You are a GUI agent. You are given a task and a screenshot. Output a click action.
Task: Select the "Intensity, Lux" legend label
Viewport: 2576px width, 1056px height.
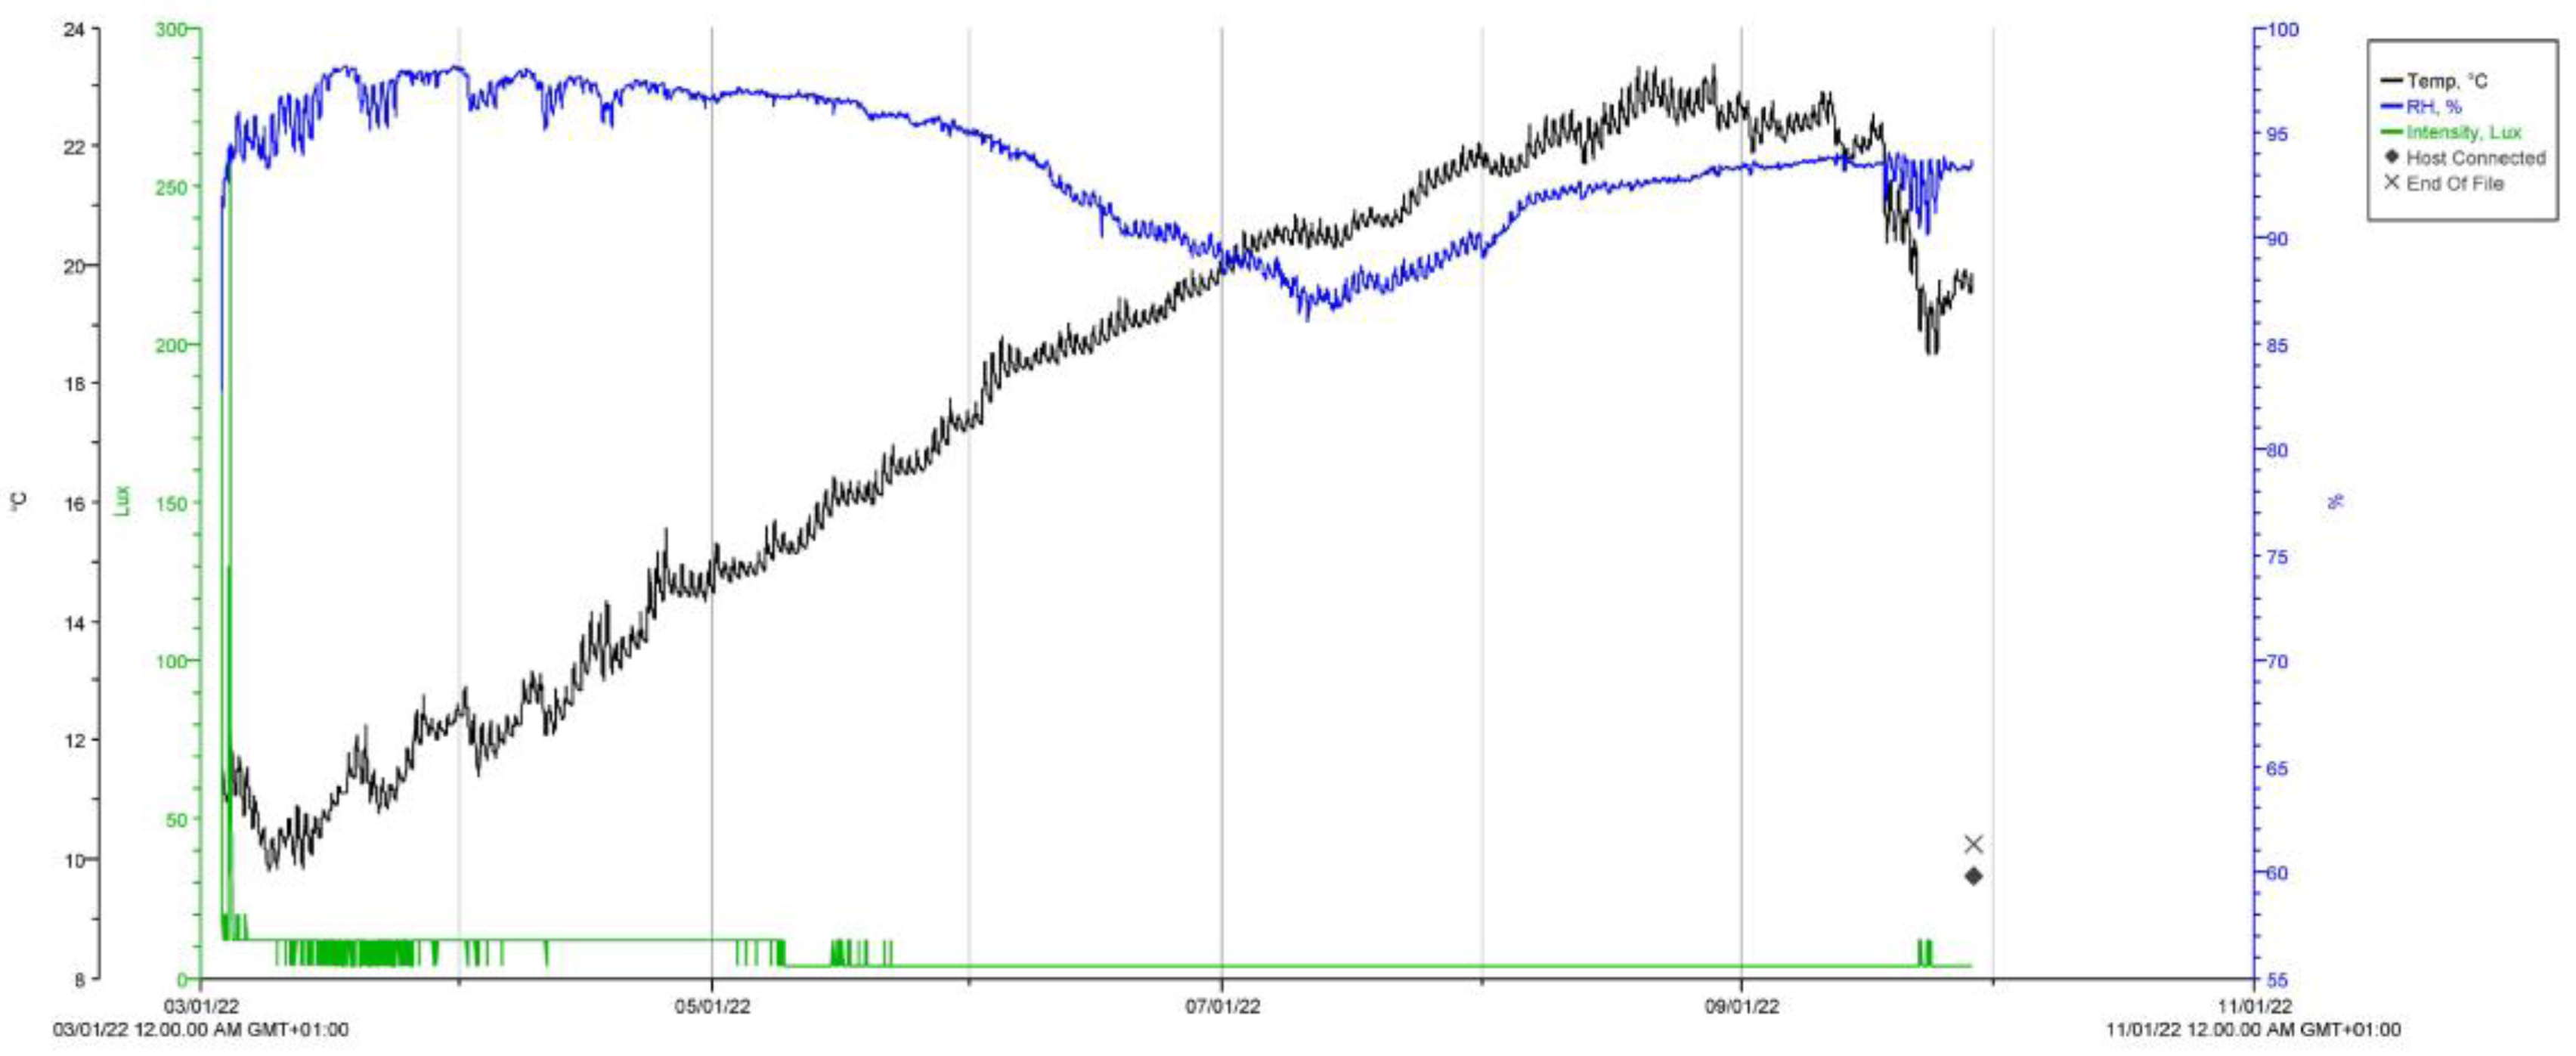2464,132
